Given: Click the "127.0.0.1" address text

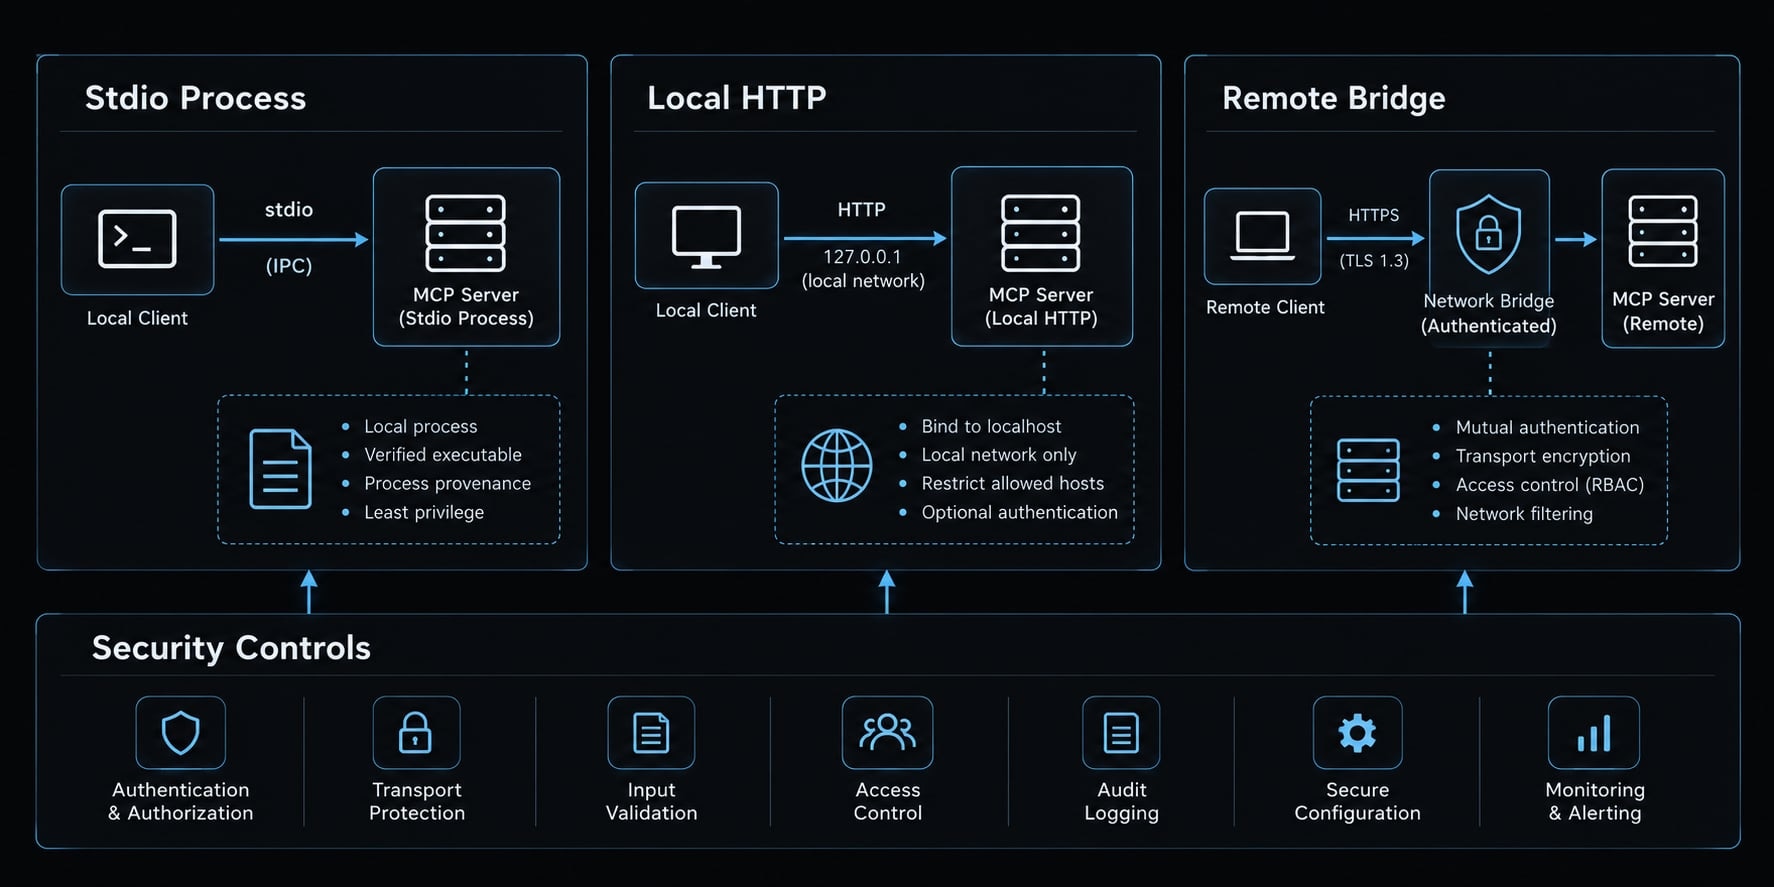Looking at the screenshot, I should point(862,257).
